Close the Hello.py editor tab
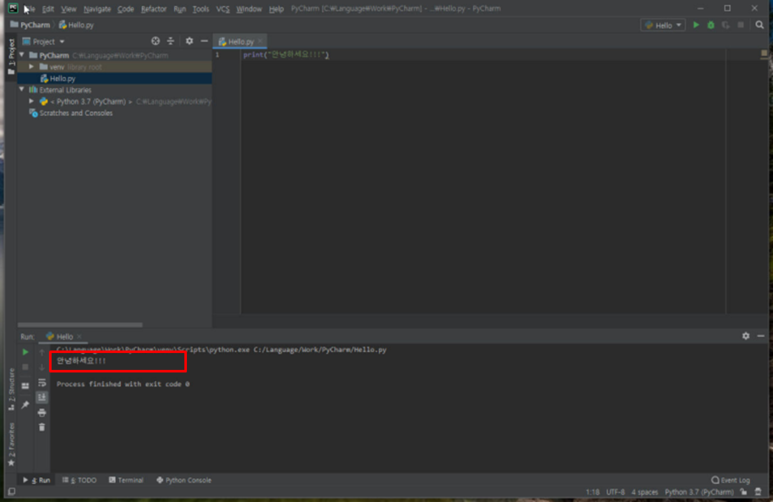Image resolution: width=773 pixels, height=502 pixels. point(260,41)
